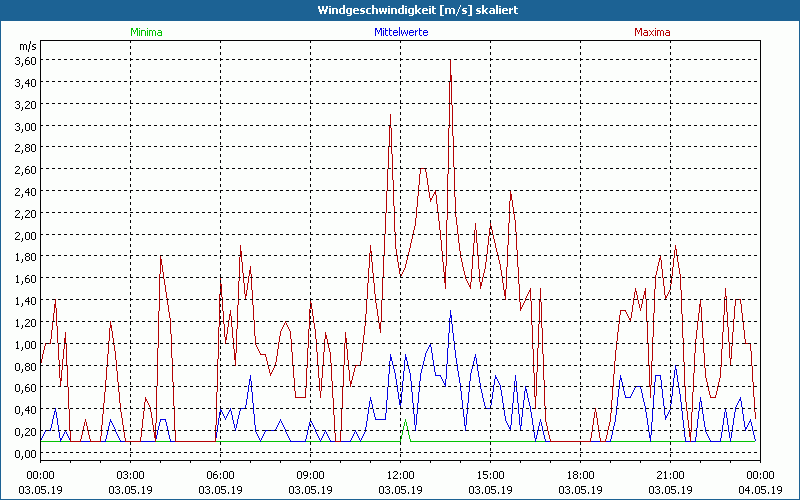Click the m/s unit label
The width and height of the screenshot is (800, 500).
click(x=26, y=46)
